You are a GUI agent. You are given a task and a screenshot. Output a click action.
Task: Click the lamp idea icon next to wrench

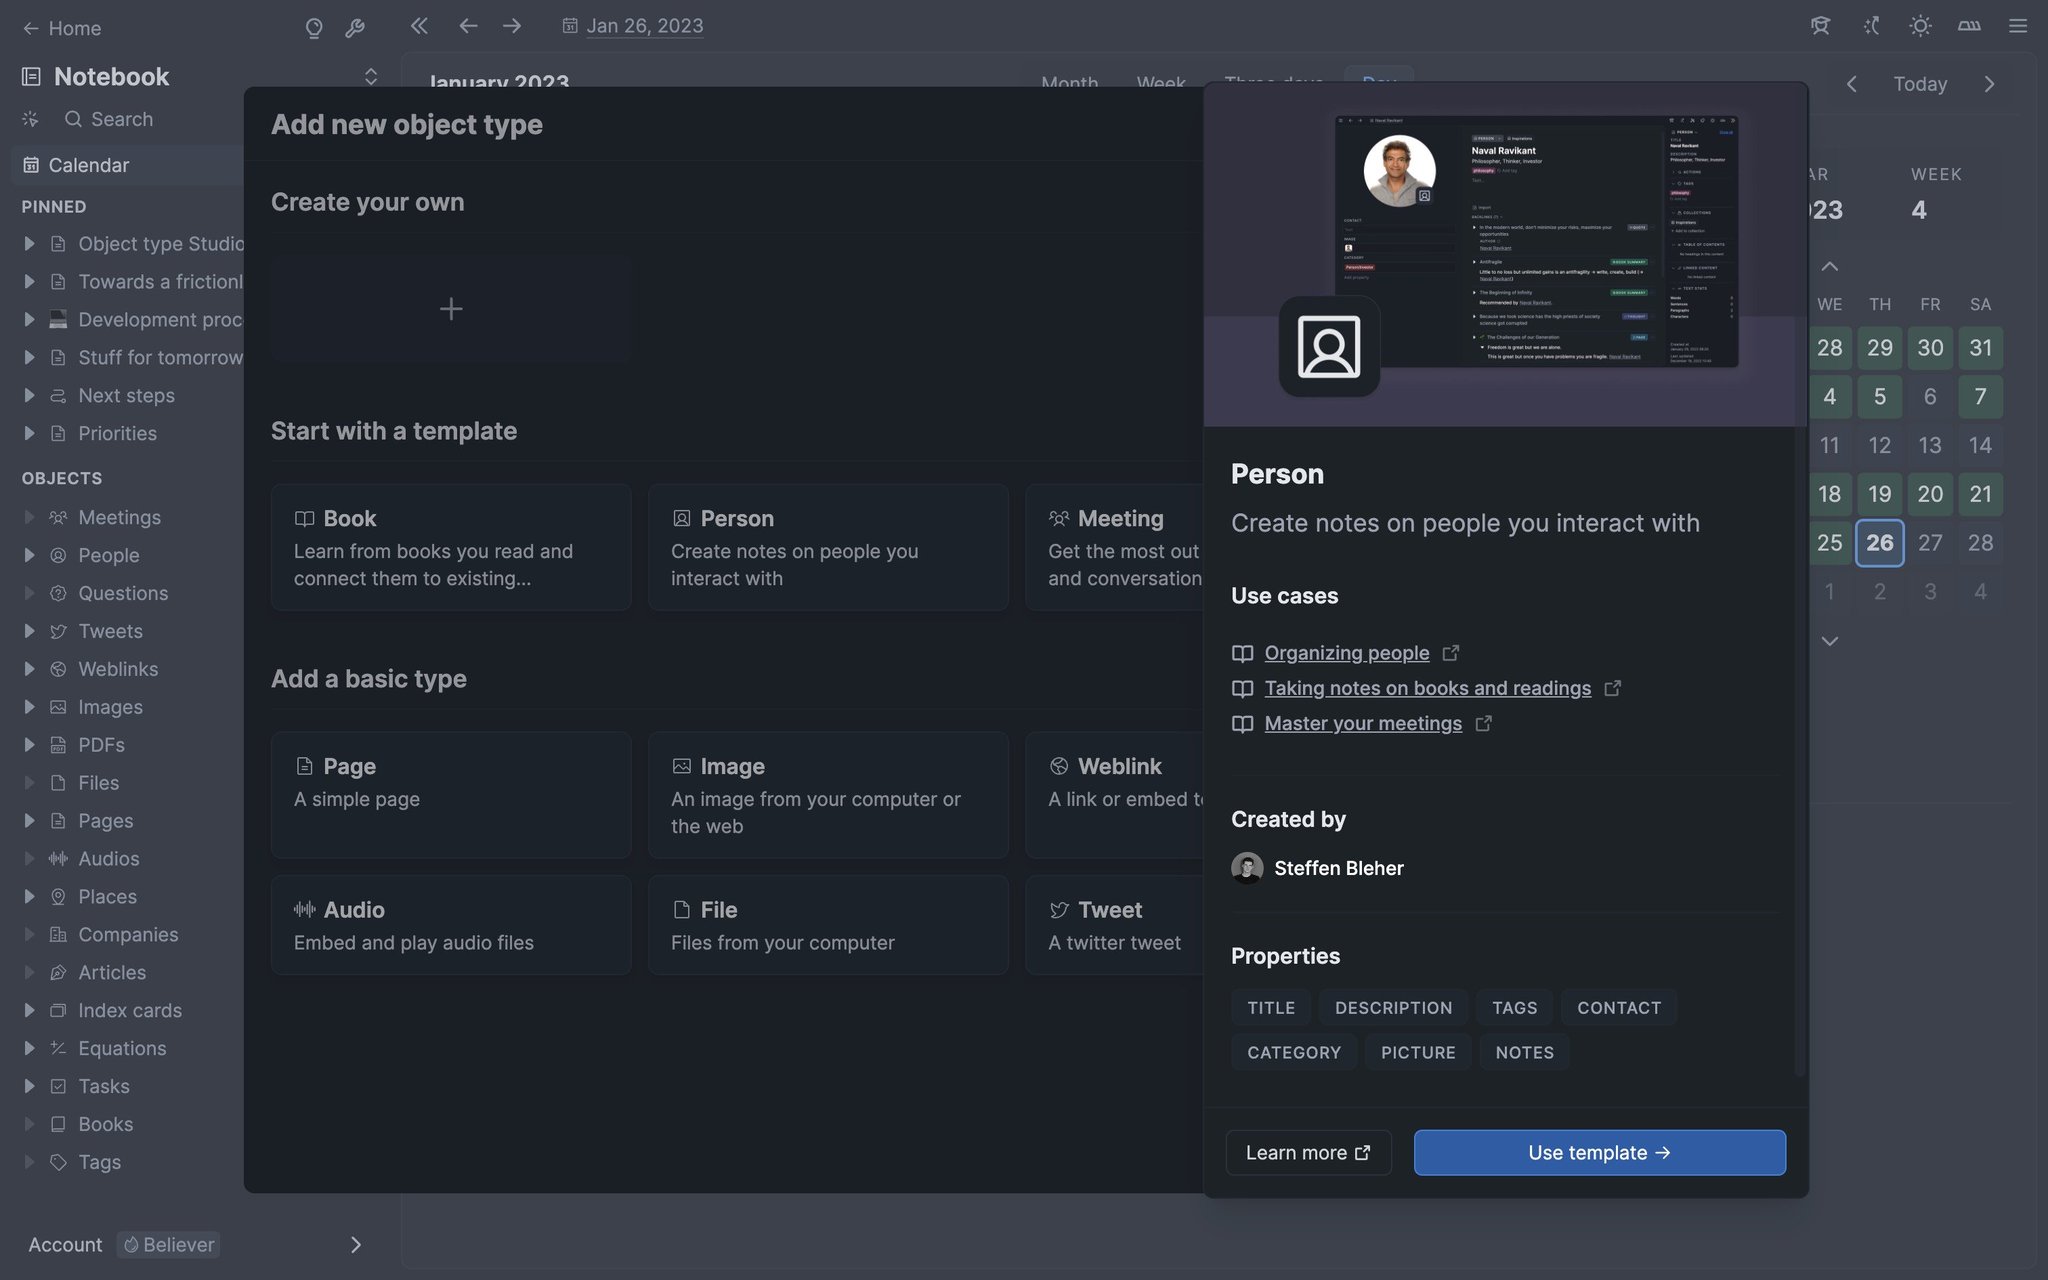[314, 27]
